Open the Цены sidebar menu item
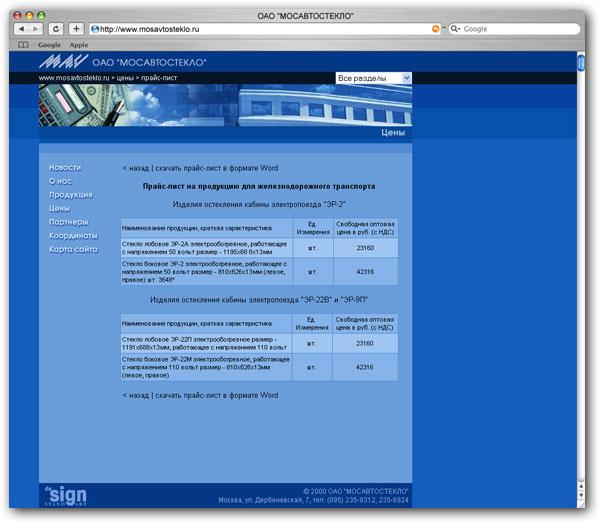Viewport: 600px width, 523px height. [59, 208]
